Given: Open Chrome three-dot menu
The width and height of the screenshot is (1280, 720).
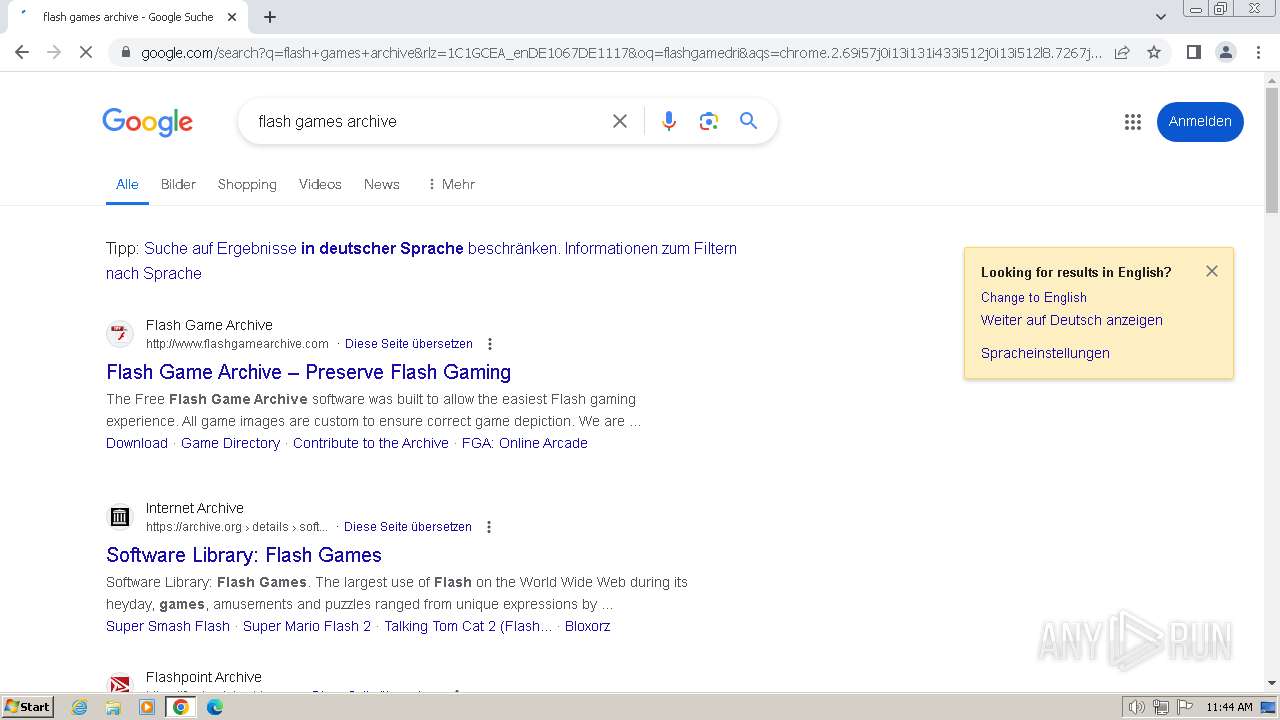Looking at the screenshot, I should (1258, 52).
